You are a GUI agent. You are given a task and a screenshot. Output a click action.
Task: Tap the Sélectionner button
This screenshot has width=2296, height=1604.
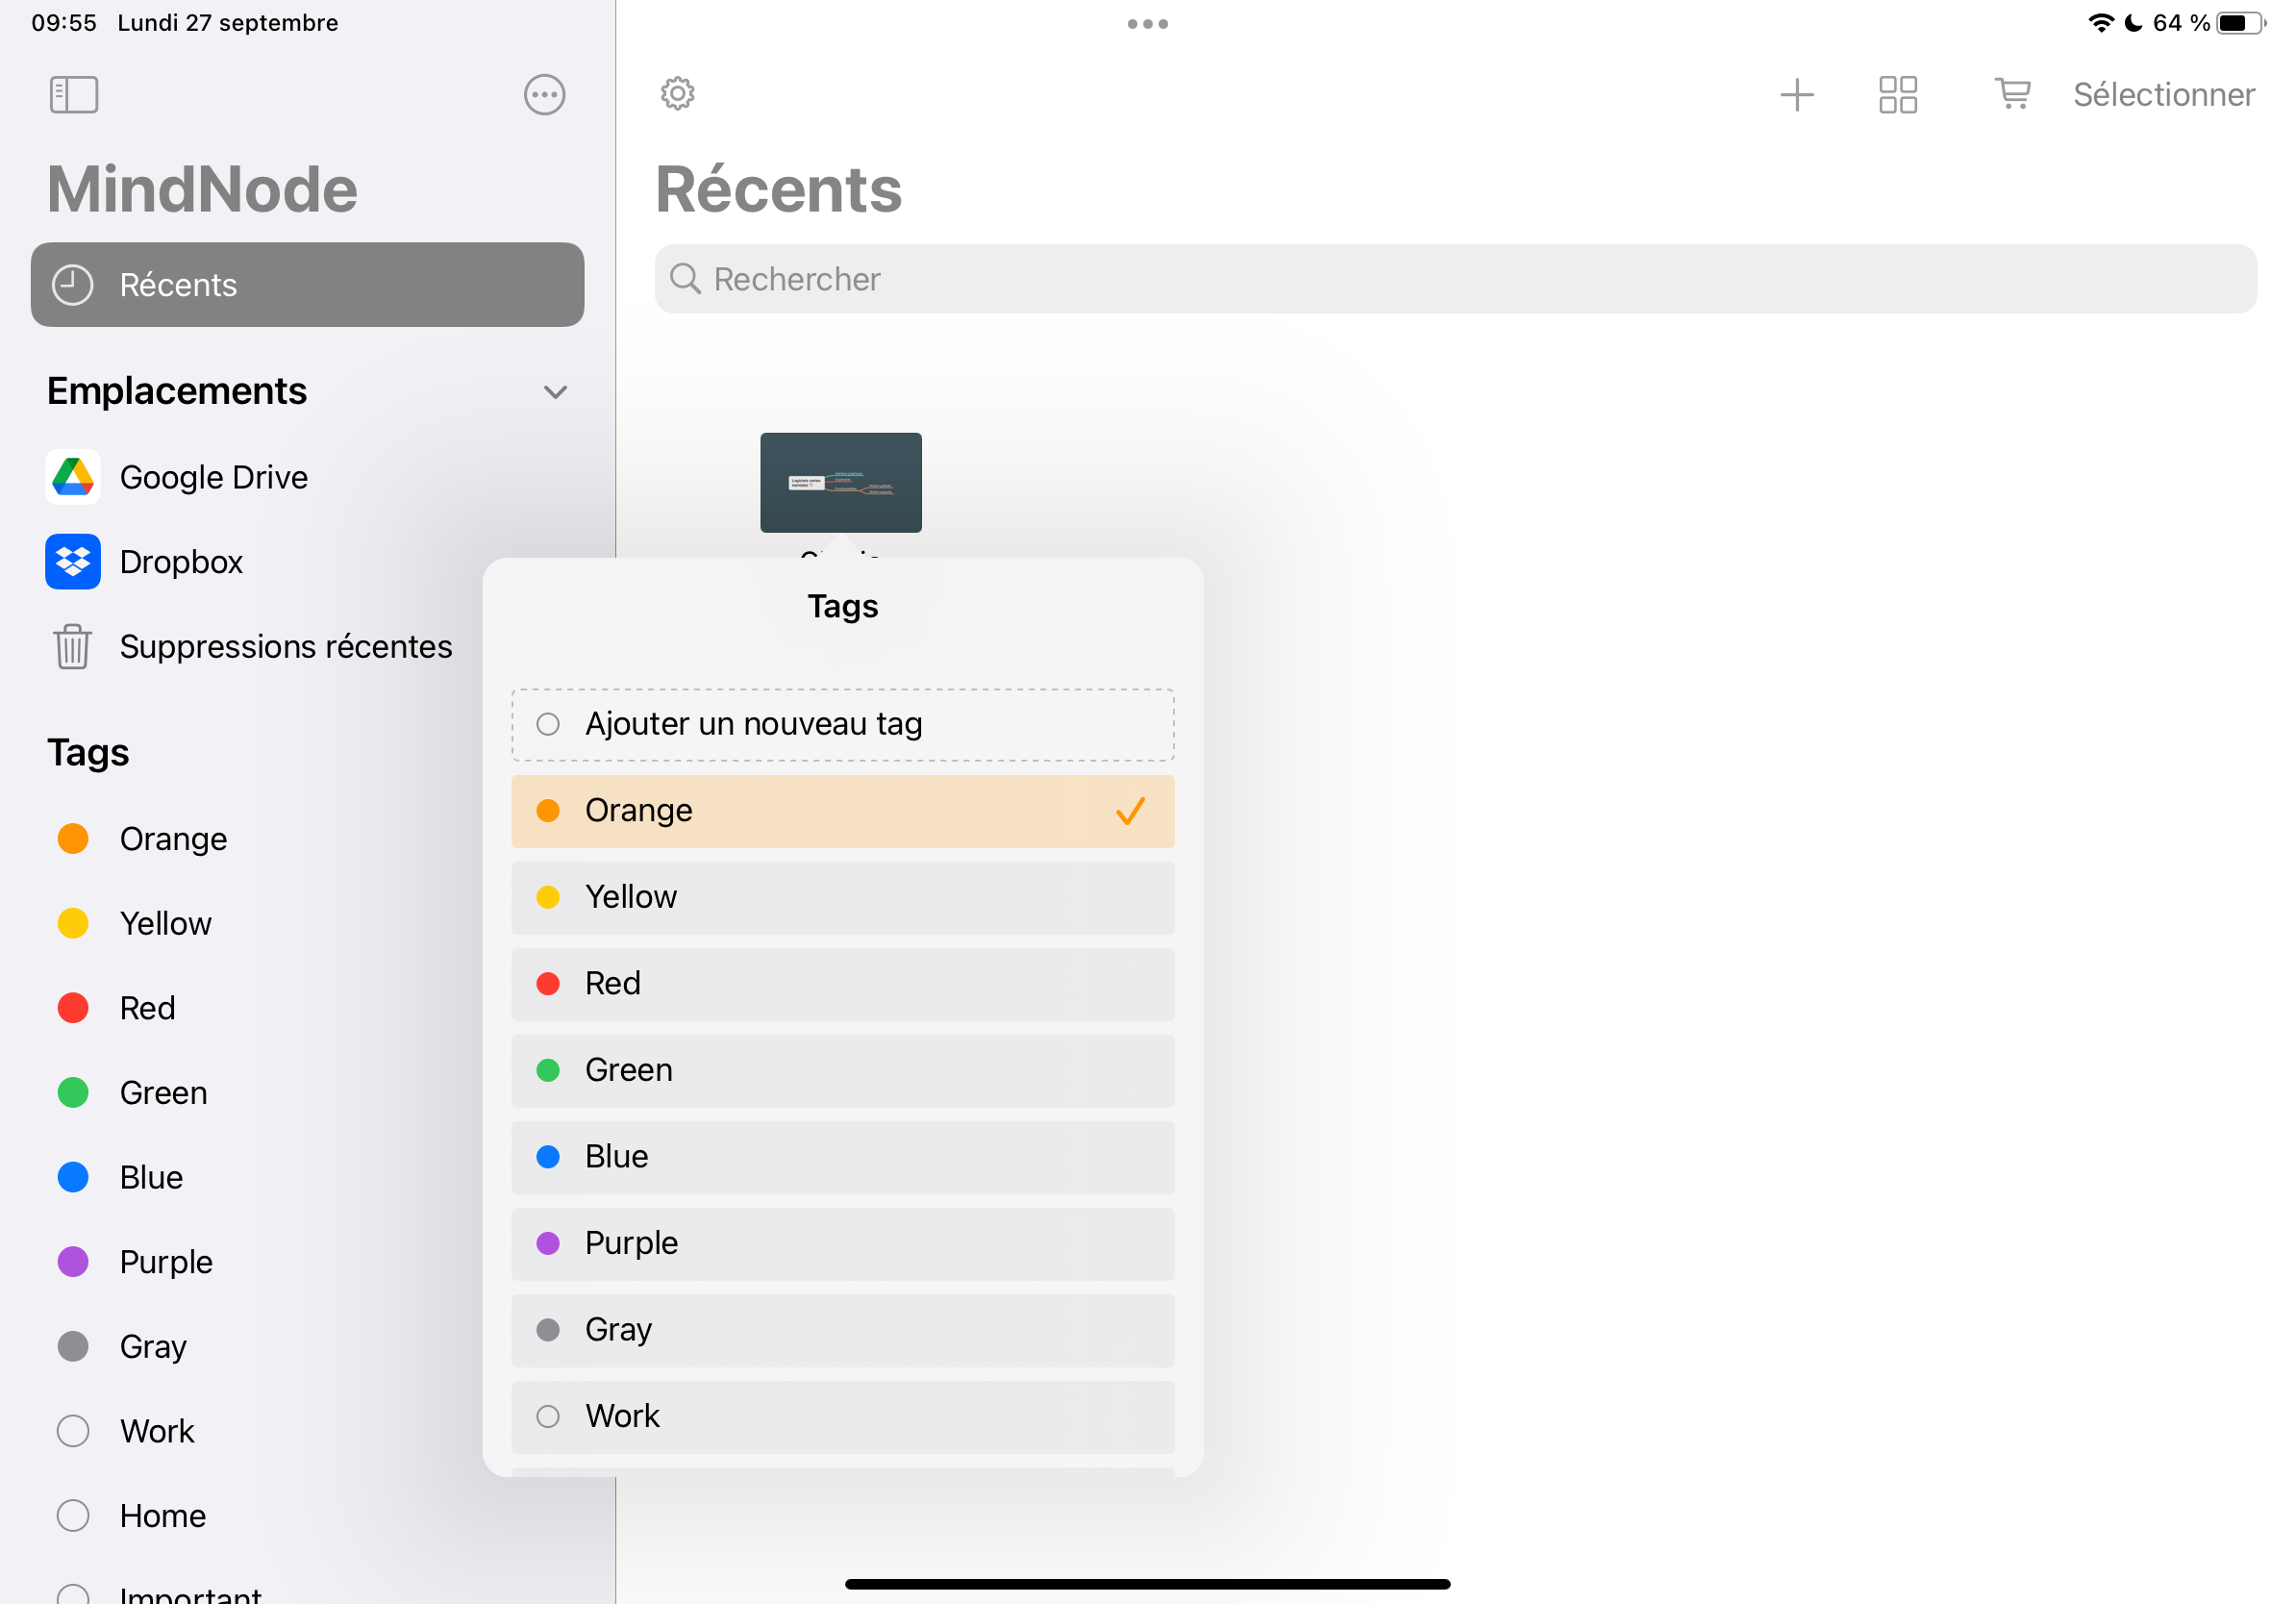(x=2163, y=95)
